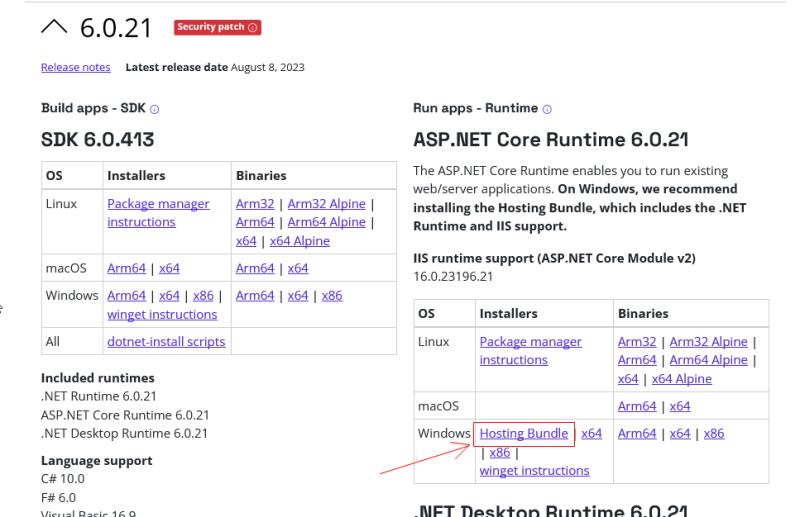800x517 pixels.
Task: Select the C# 10.0 language entry
Action: (63, 479)
